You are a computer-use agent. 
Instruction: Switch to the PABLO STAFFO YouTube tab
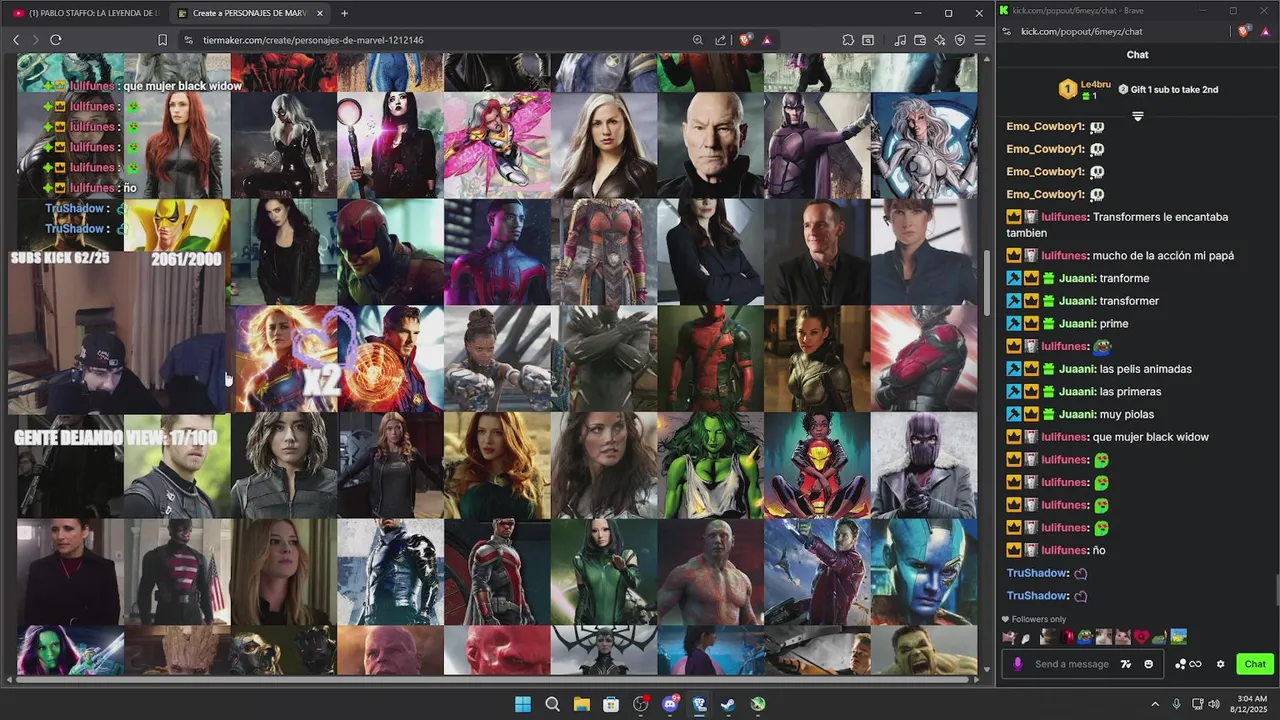coord(85,13)
